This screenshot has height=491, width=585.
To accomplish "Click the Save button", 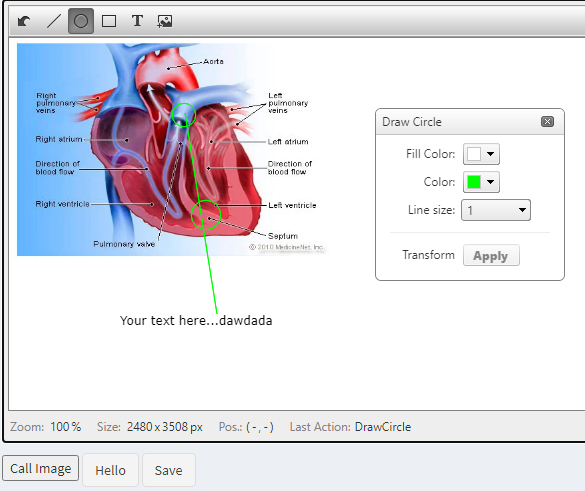I will (169, 470).
